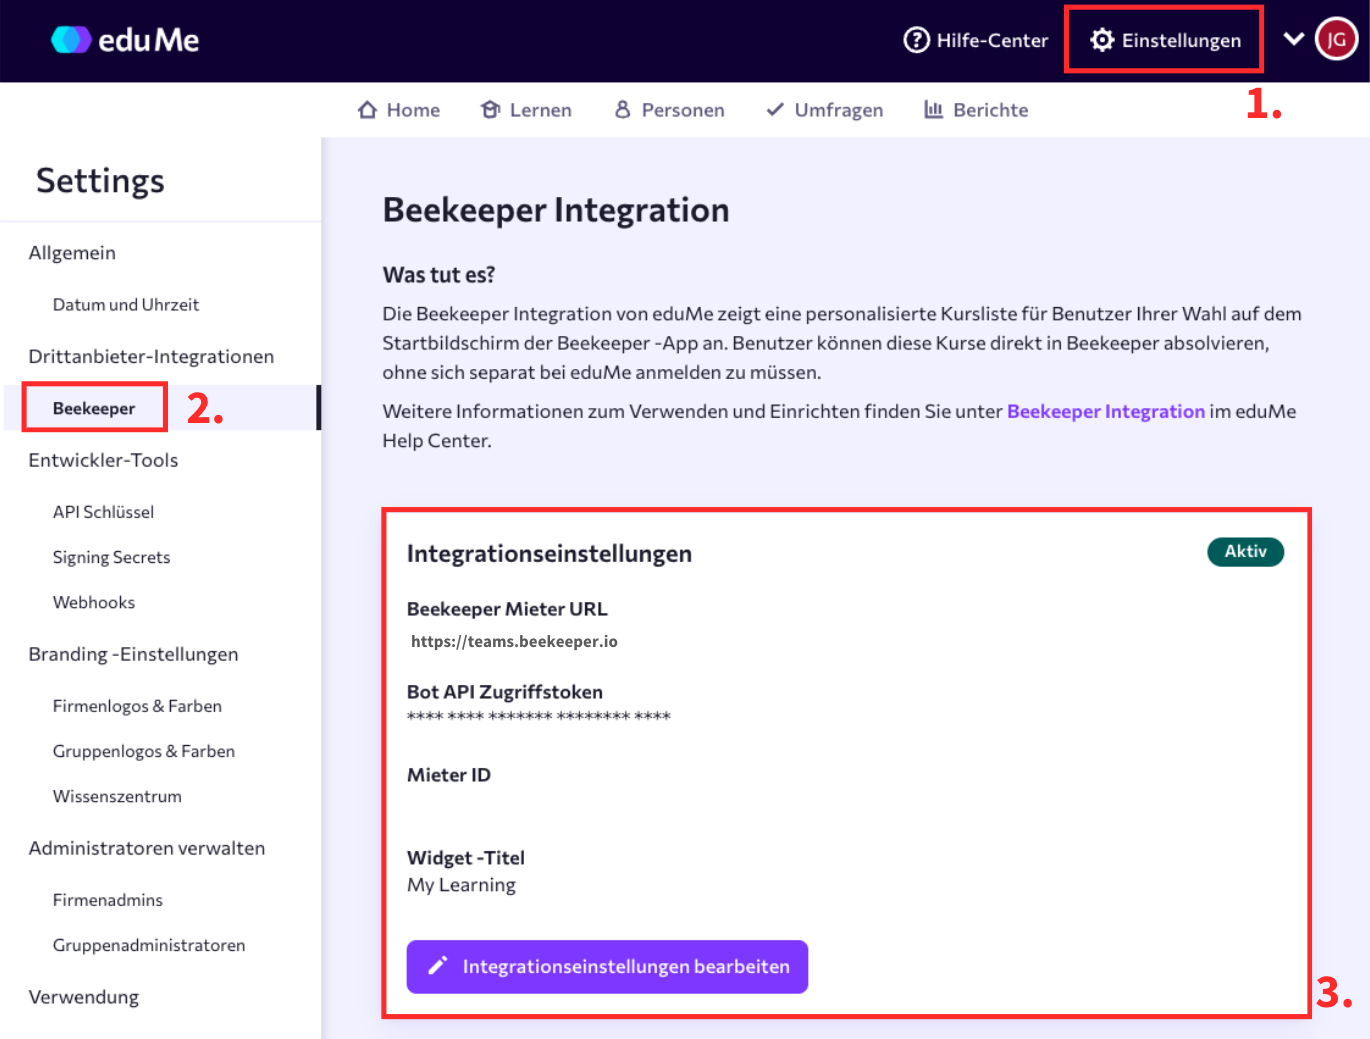Open Gruppenadministratoren settings
Screen dimensions: 1370x1039
(x=149, y=945)
